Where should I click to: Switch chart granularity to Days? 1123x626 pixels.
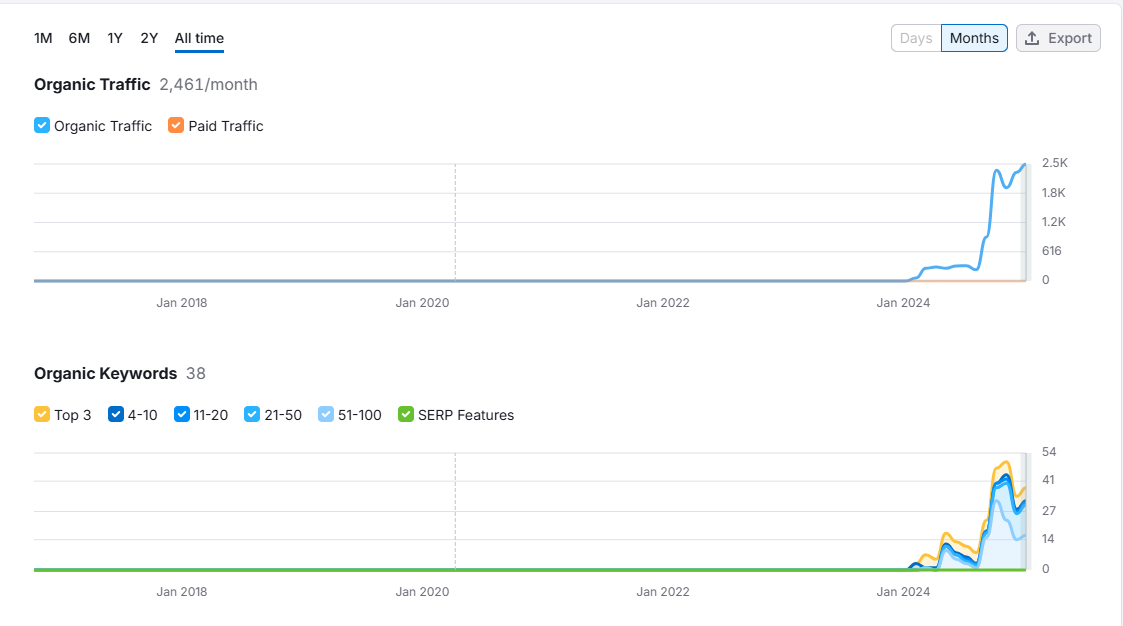point(916,38)
